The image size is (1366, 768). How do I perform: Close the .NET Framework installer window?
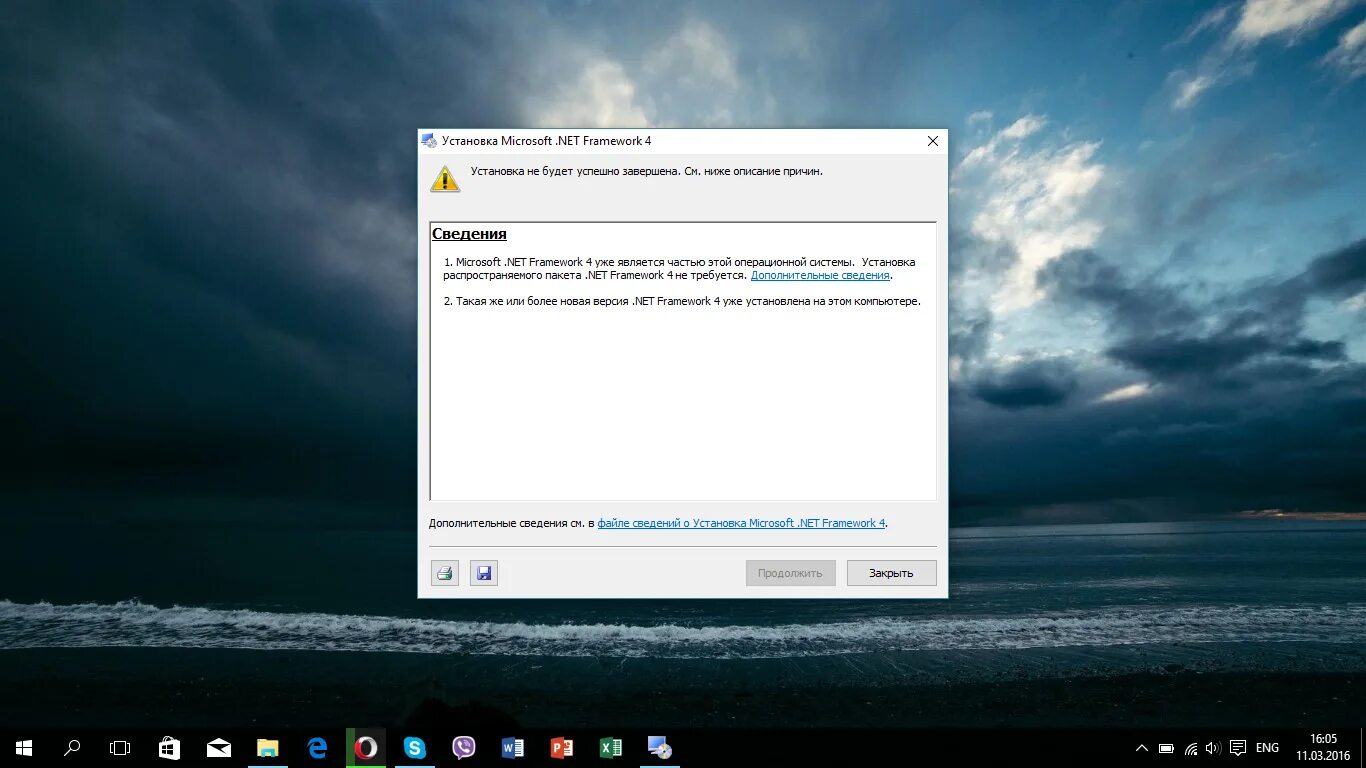(933, 141)
